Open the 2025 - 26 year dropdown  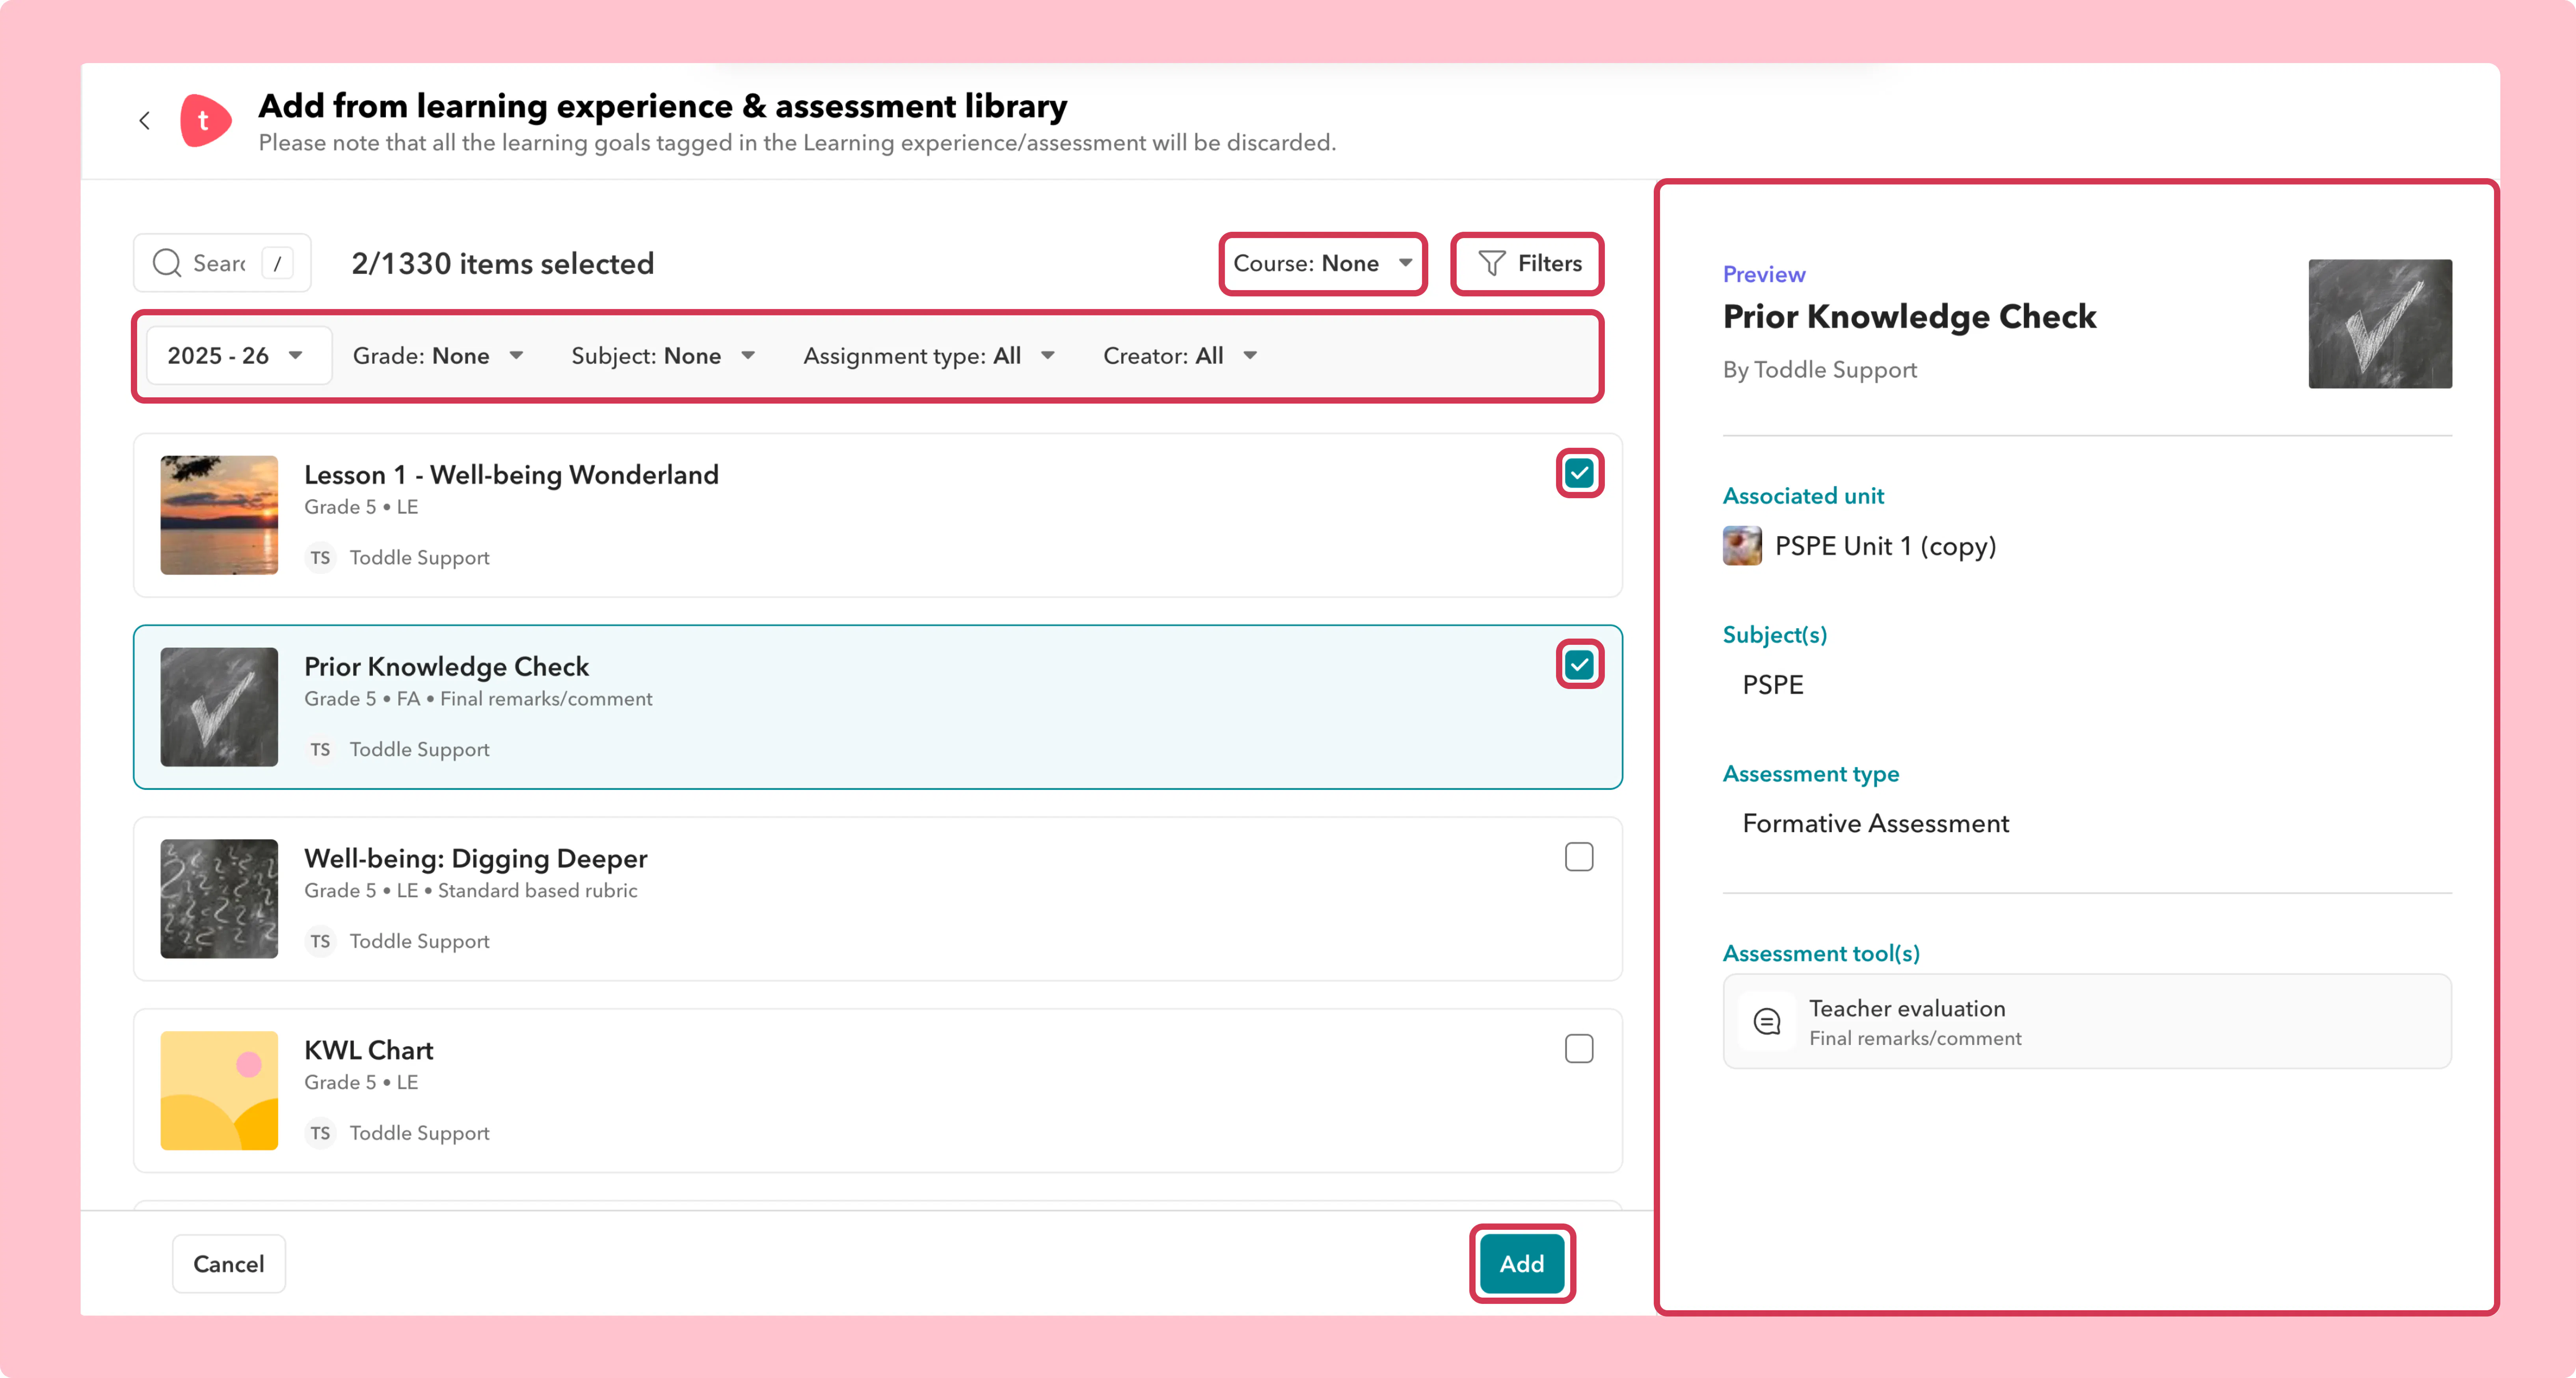(x=238, y=356)
